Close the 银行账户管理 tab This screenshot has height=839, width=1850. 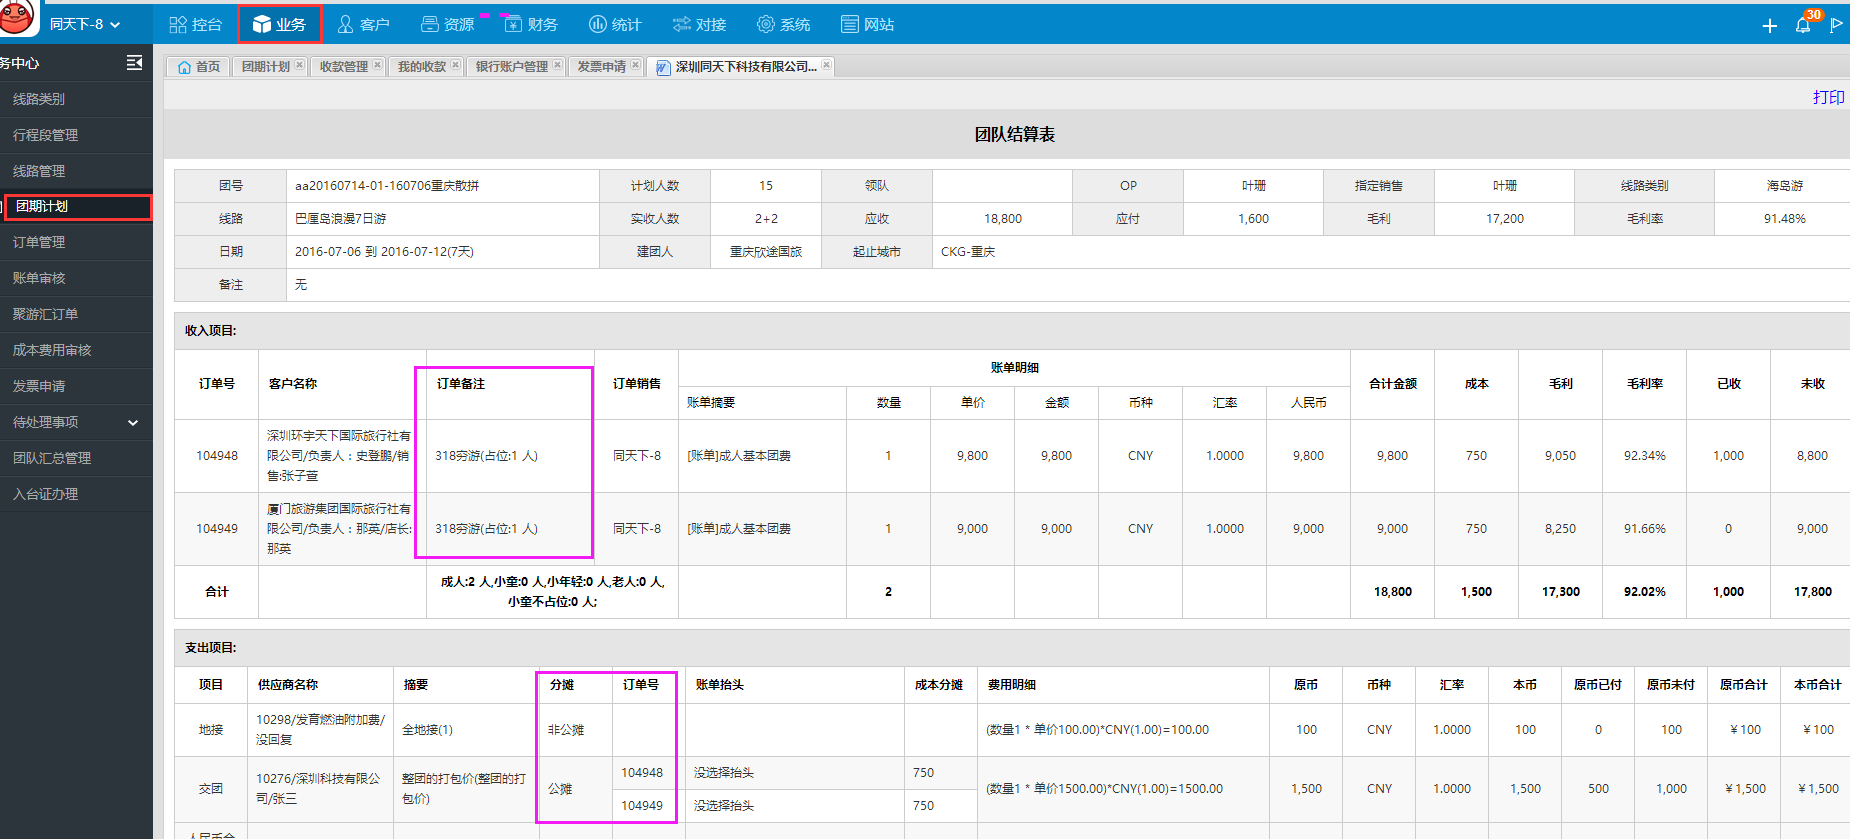(557, 65)
